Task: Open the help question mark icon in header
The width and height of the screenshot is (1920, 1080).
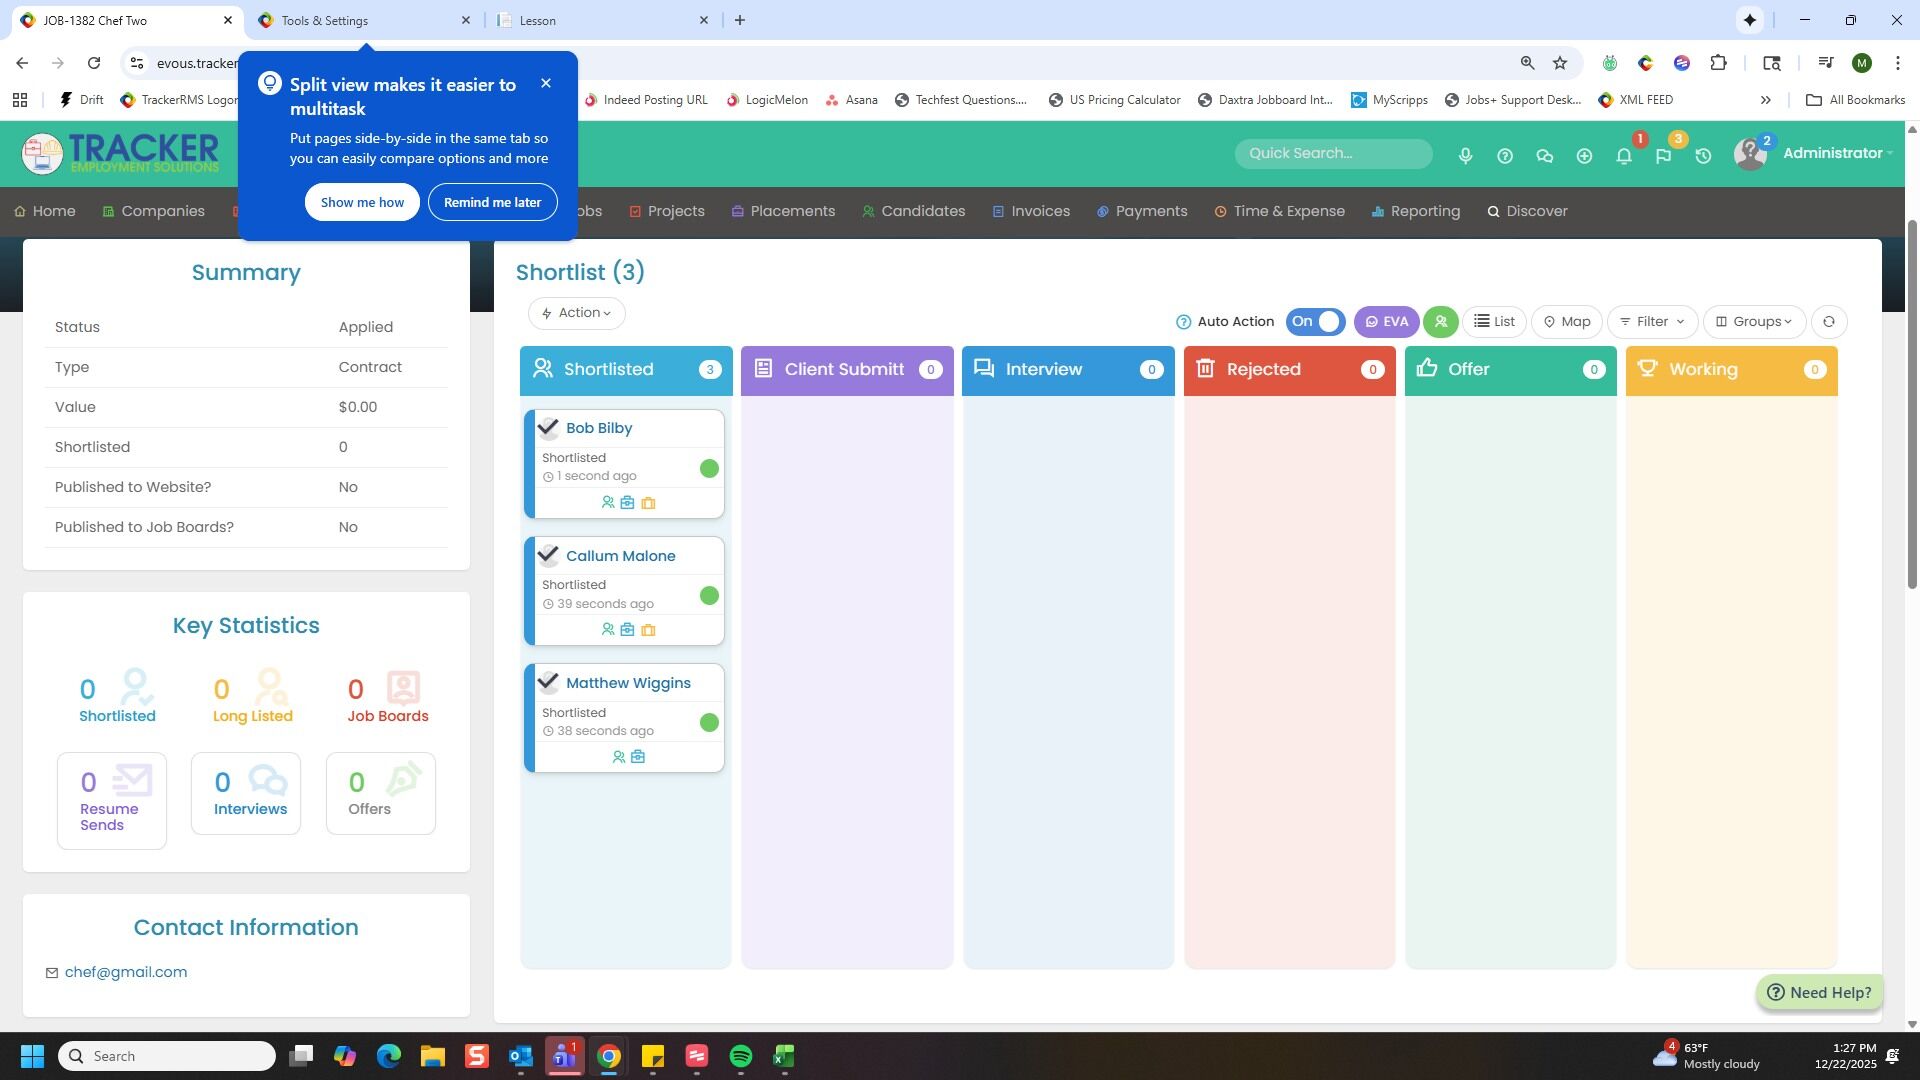Action: coord(1504,156)
